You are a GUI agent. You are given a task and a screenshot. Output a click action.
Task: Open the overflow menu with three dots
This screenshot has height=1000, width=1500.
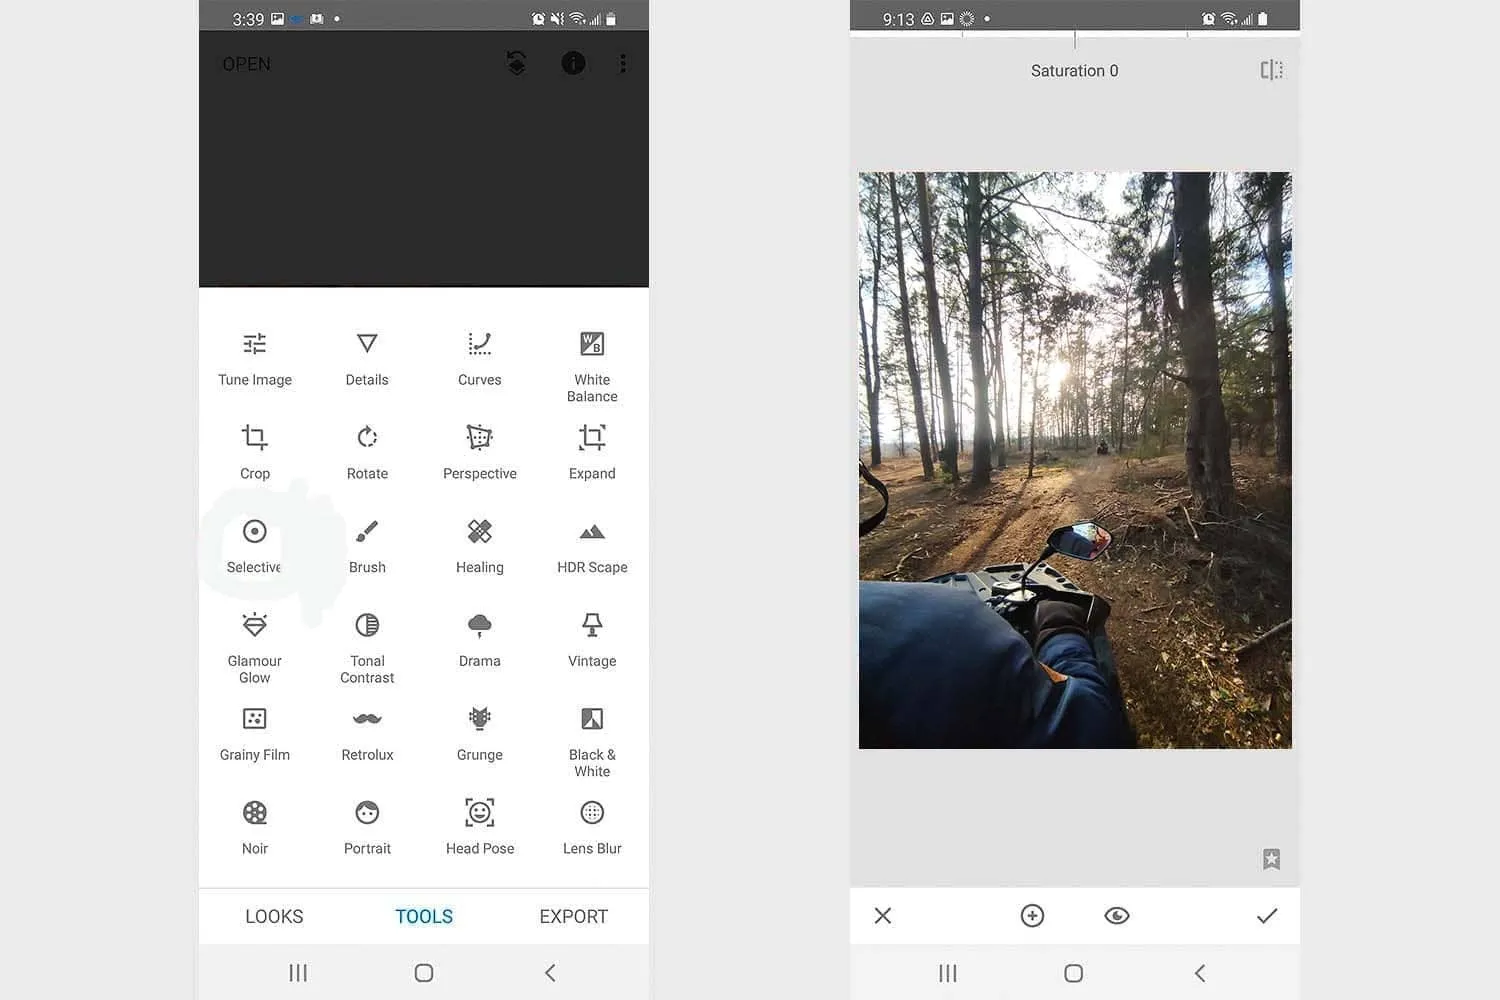click(623, 63)
